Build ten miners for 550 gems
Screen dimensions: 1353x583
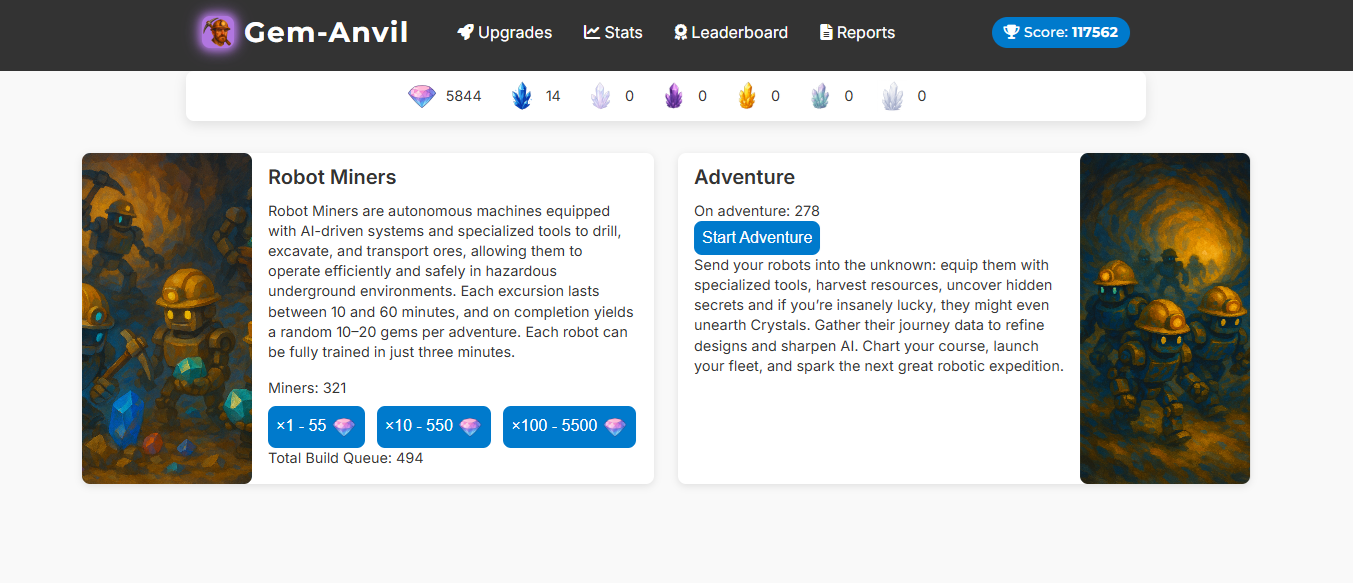tap(434, 427)
